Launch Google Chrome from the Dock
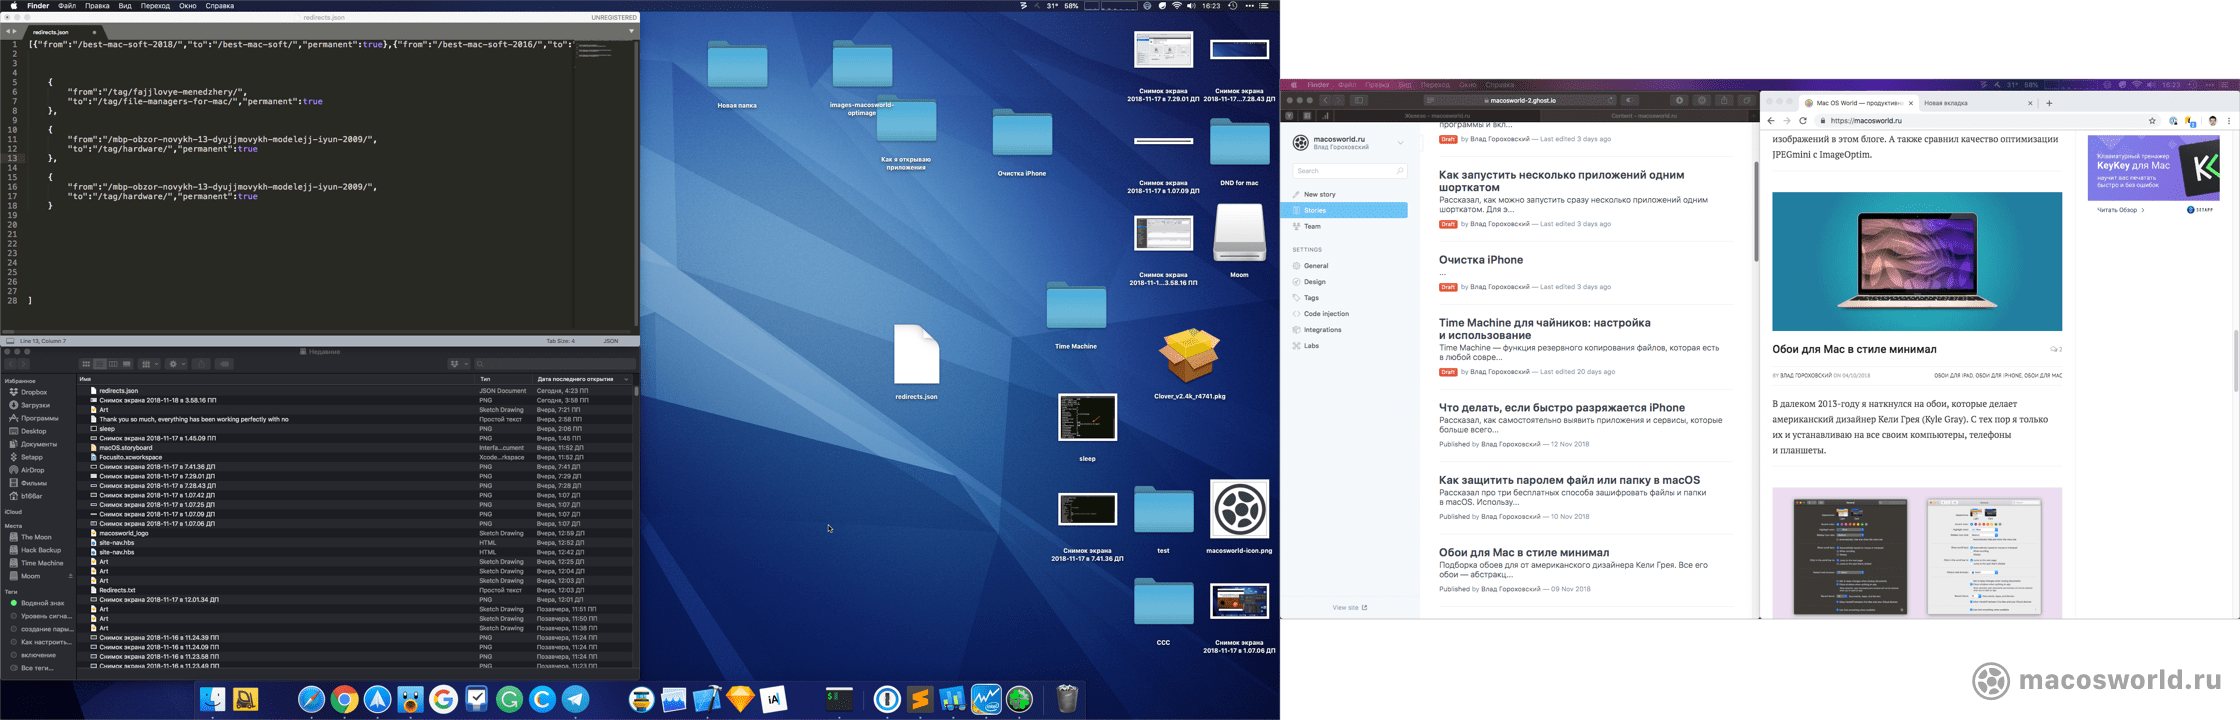The height and width of the screenshot is (720, 2240). pyautogui.click(x=344, y=700)
